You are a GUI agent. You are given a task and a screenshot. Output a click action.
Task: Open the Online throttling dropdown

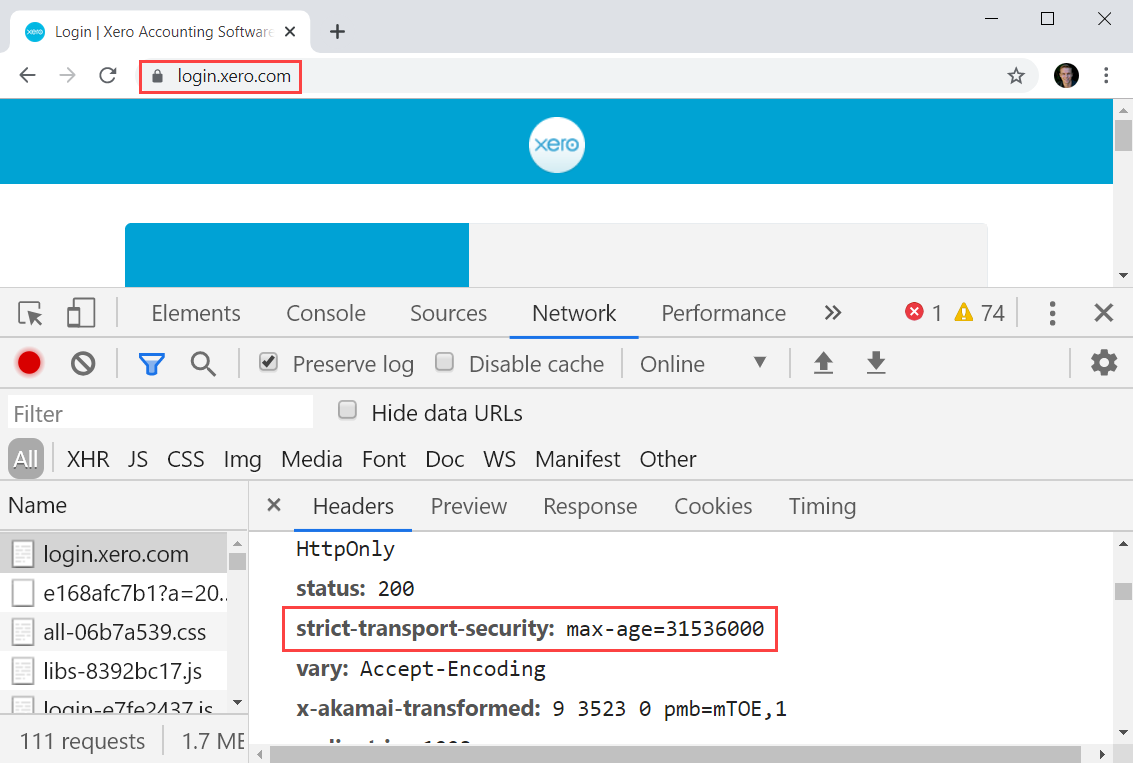pos(702,363)
